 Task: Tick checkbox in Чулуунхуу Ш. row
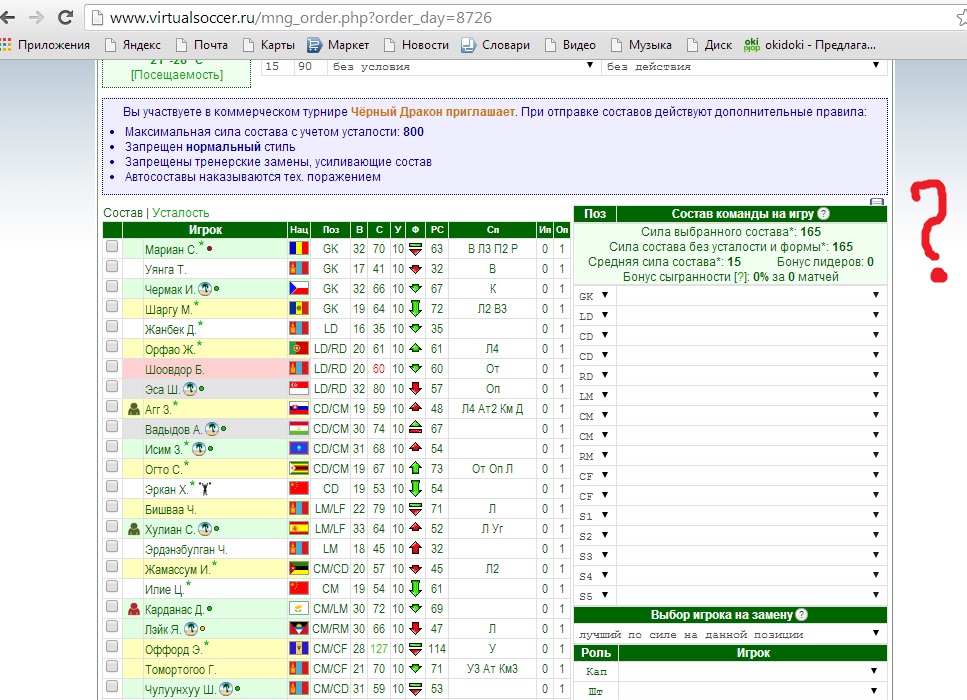(x=112, y=686)
